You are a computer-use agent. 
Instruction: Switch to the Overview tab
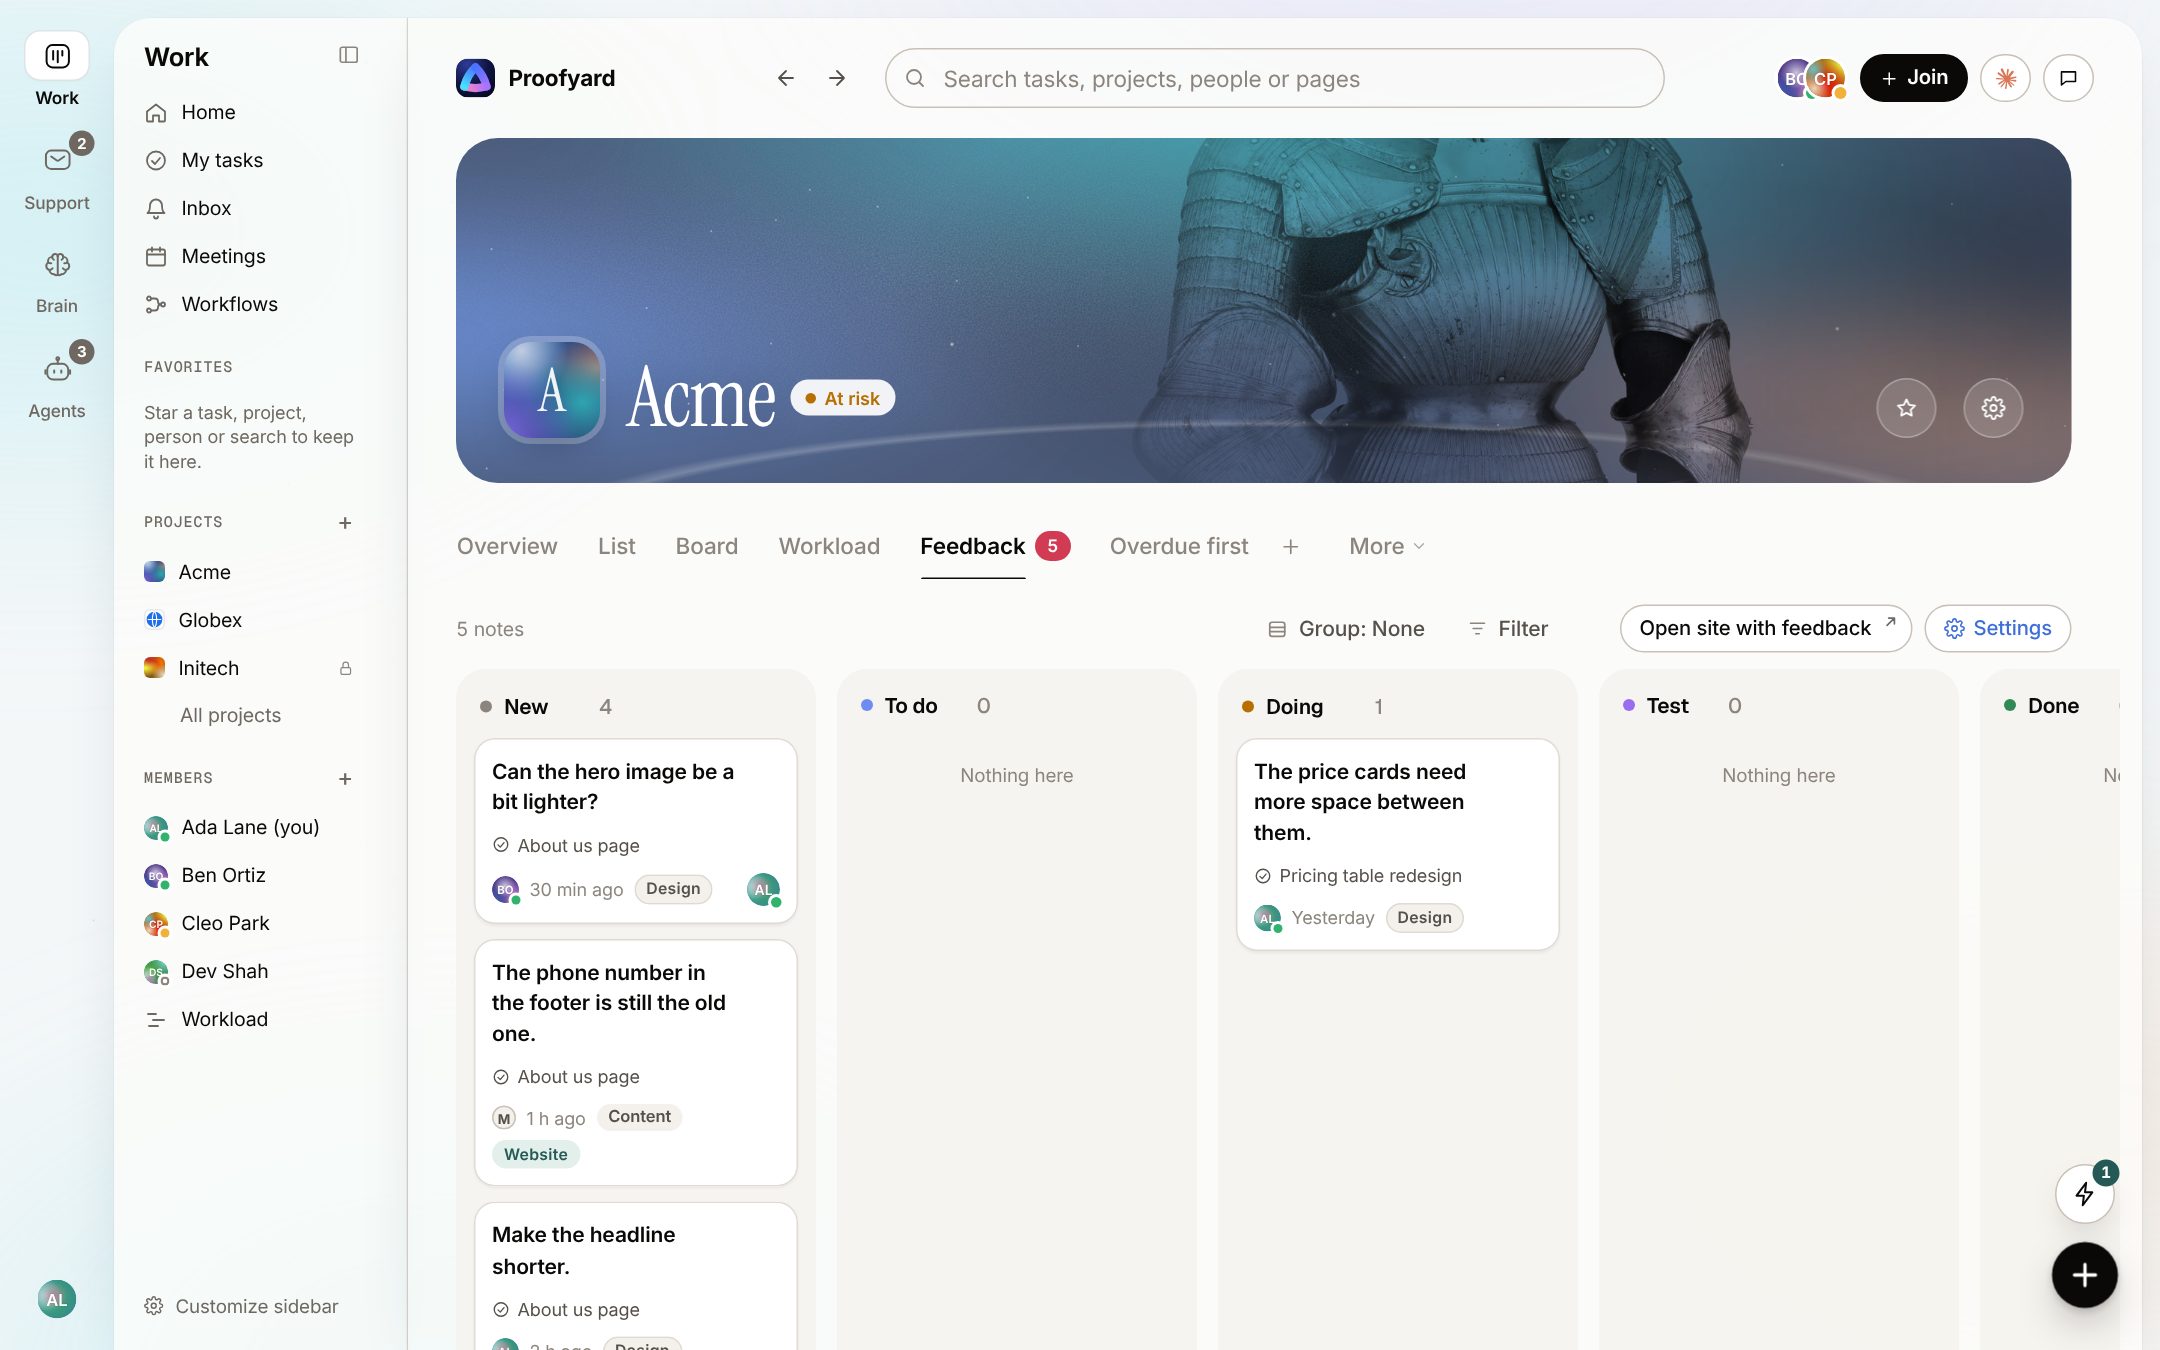[507, 547]
